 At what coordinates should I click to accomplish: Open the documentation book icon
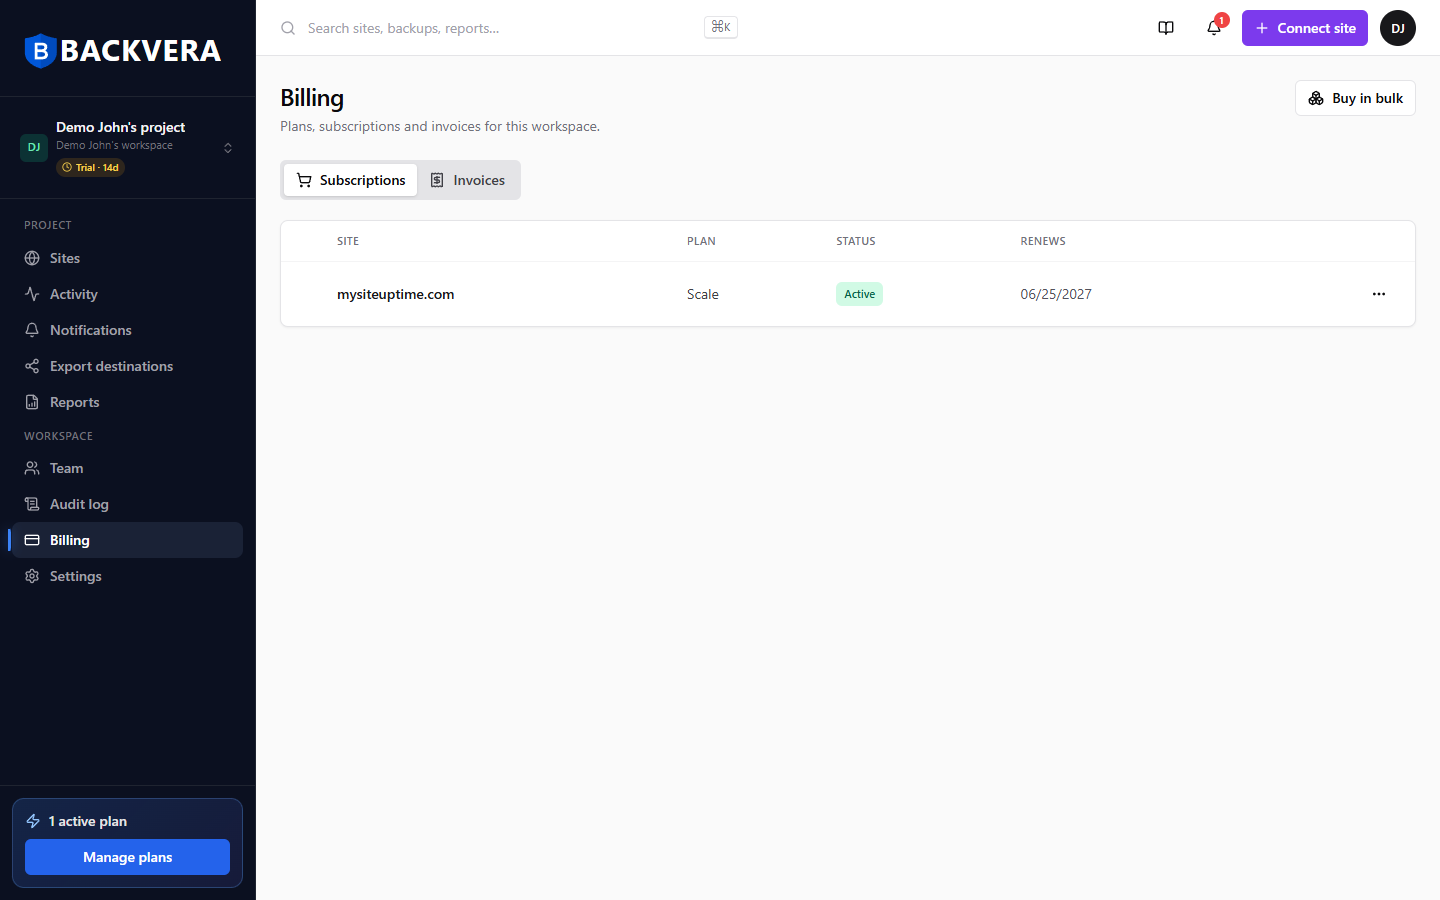[x=1166, y=28]
